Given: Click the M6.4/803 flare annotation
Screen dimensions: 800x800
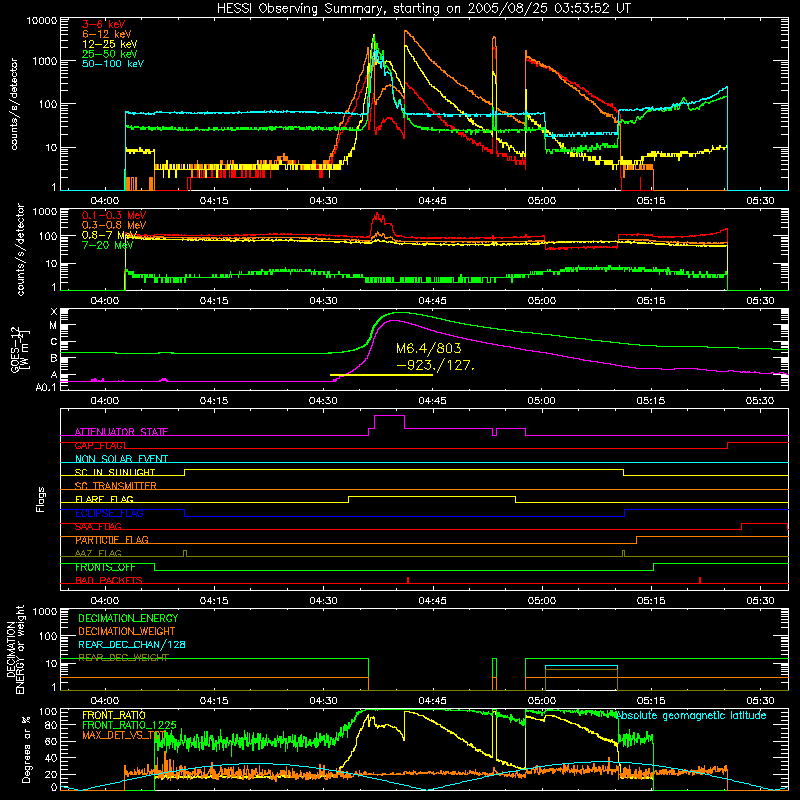Looking at the screenshot, I should [x=429, y=348].
